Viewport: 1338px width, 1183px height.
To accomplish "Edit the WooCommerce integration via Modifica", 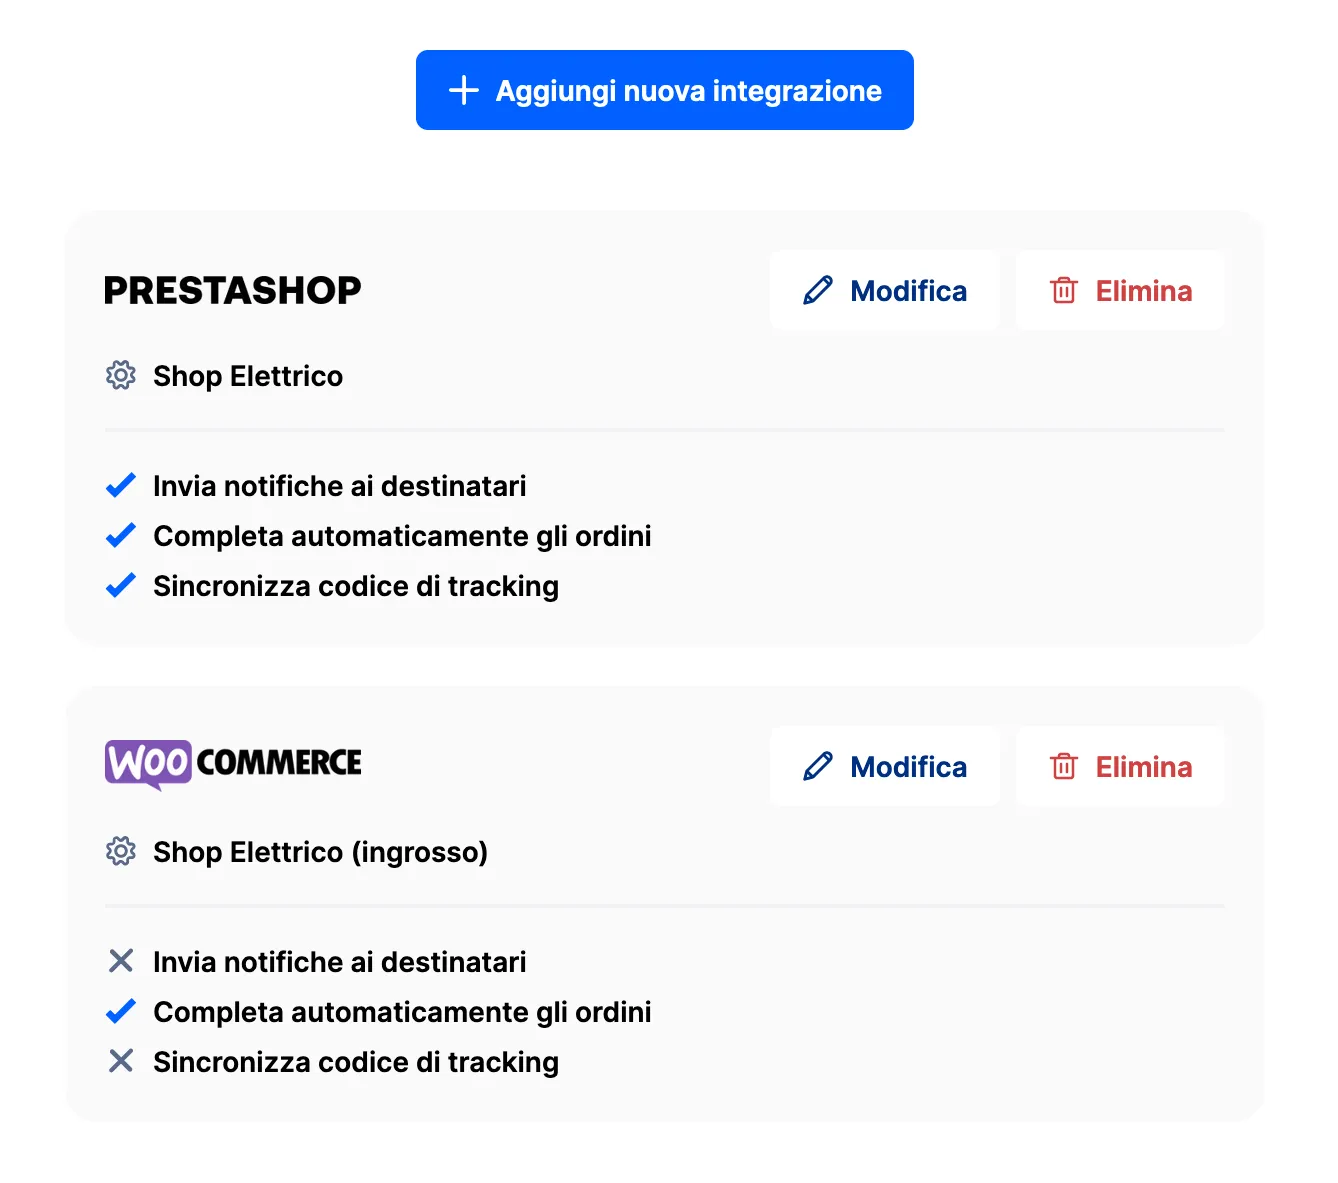I will pos(885,767).
